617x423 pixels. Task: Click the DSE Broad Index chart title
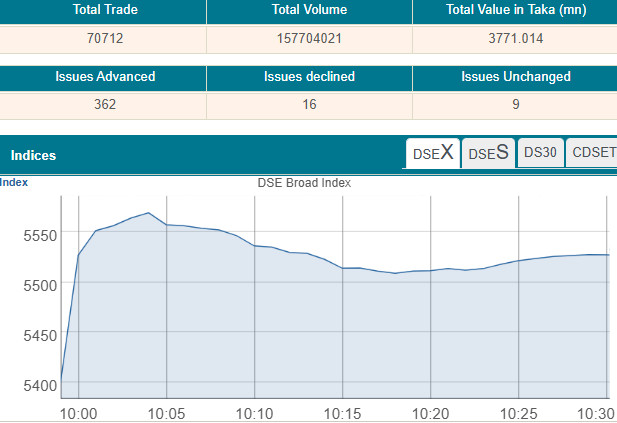click(x=305, y=183)
